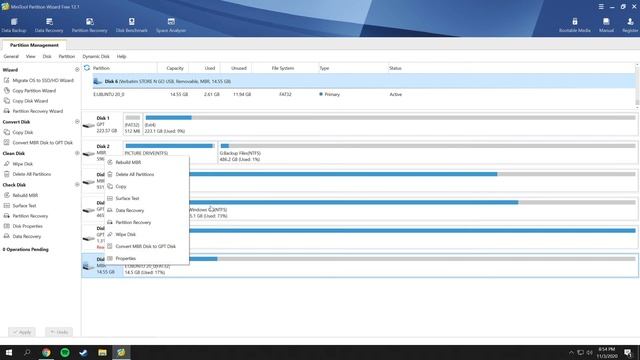Select the Partition Management tab

[34, 45]
